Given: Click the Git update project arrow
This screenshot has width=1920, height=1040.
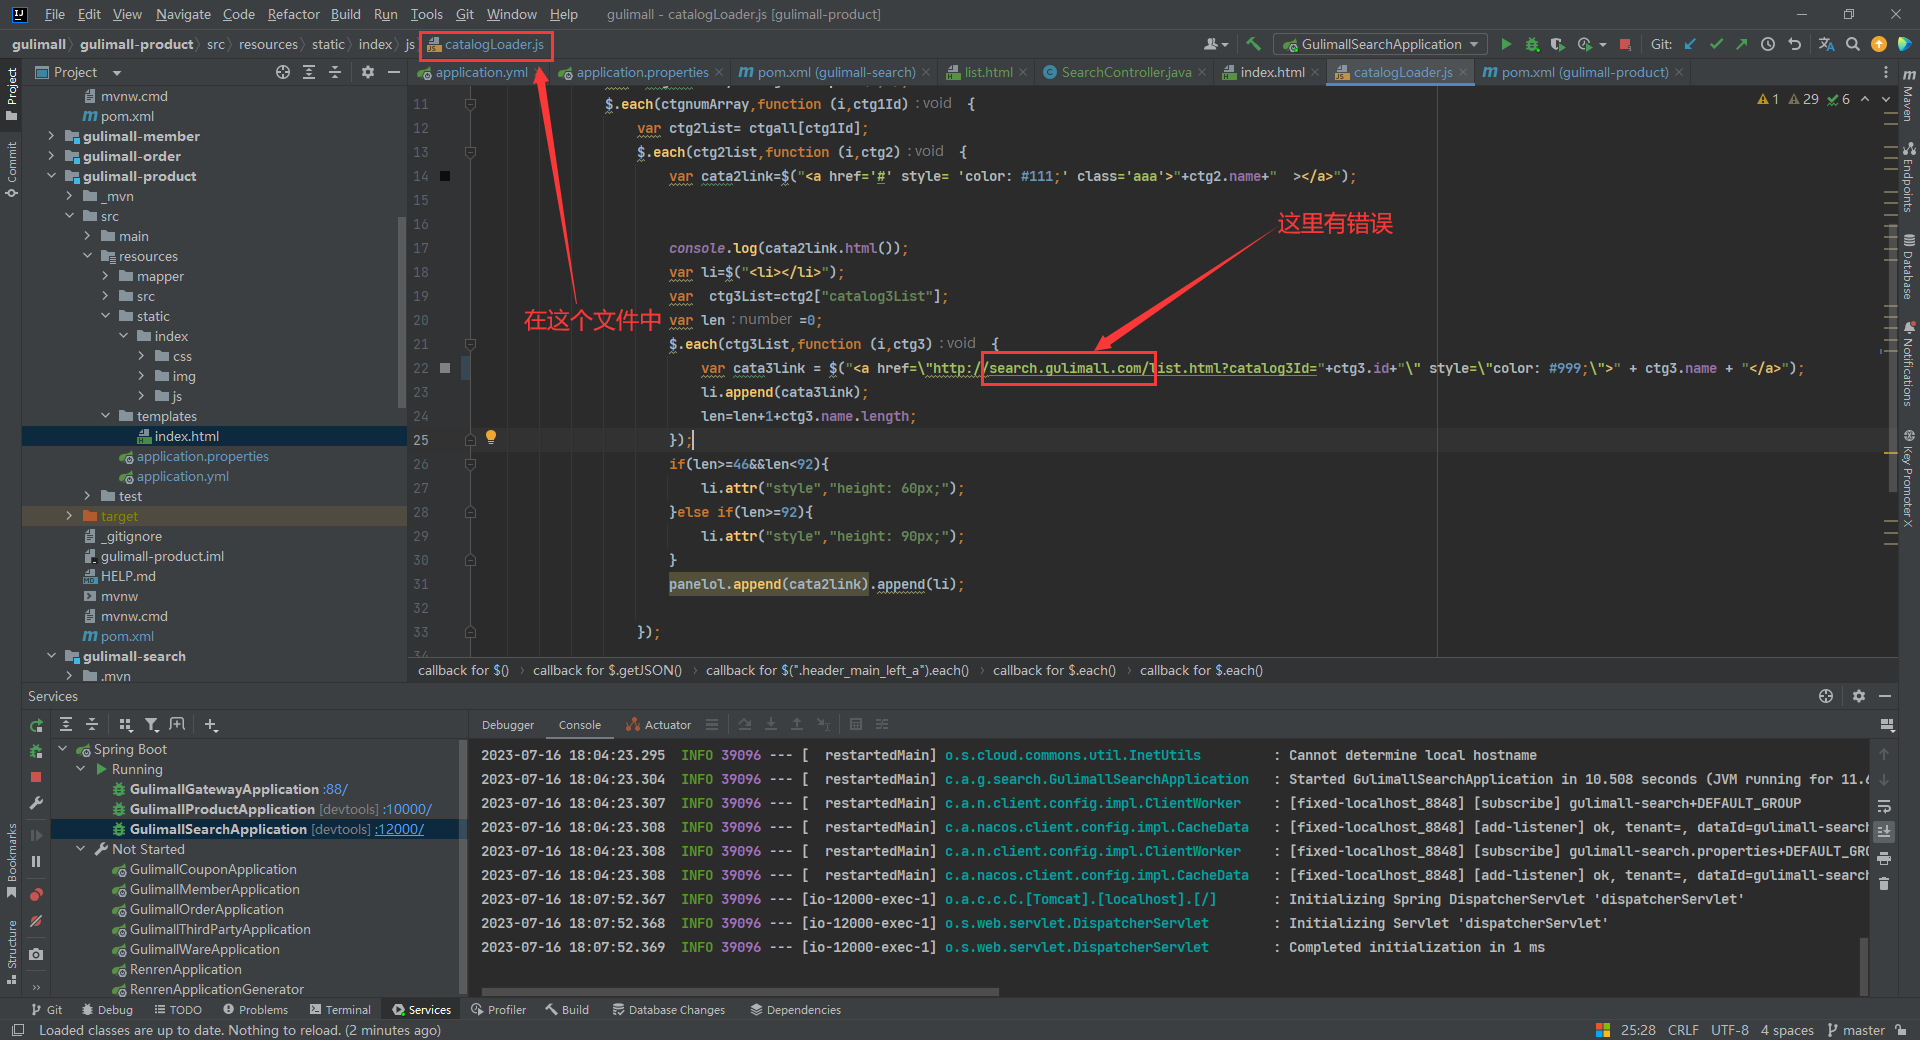Looking at the screenshot, I should pos(1690,44).
